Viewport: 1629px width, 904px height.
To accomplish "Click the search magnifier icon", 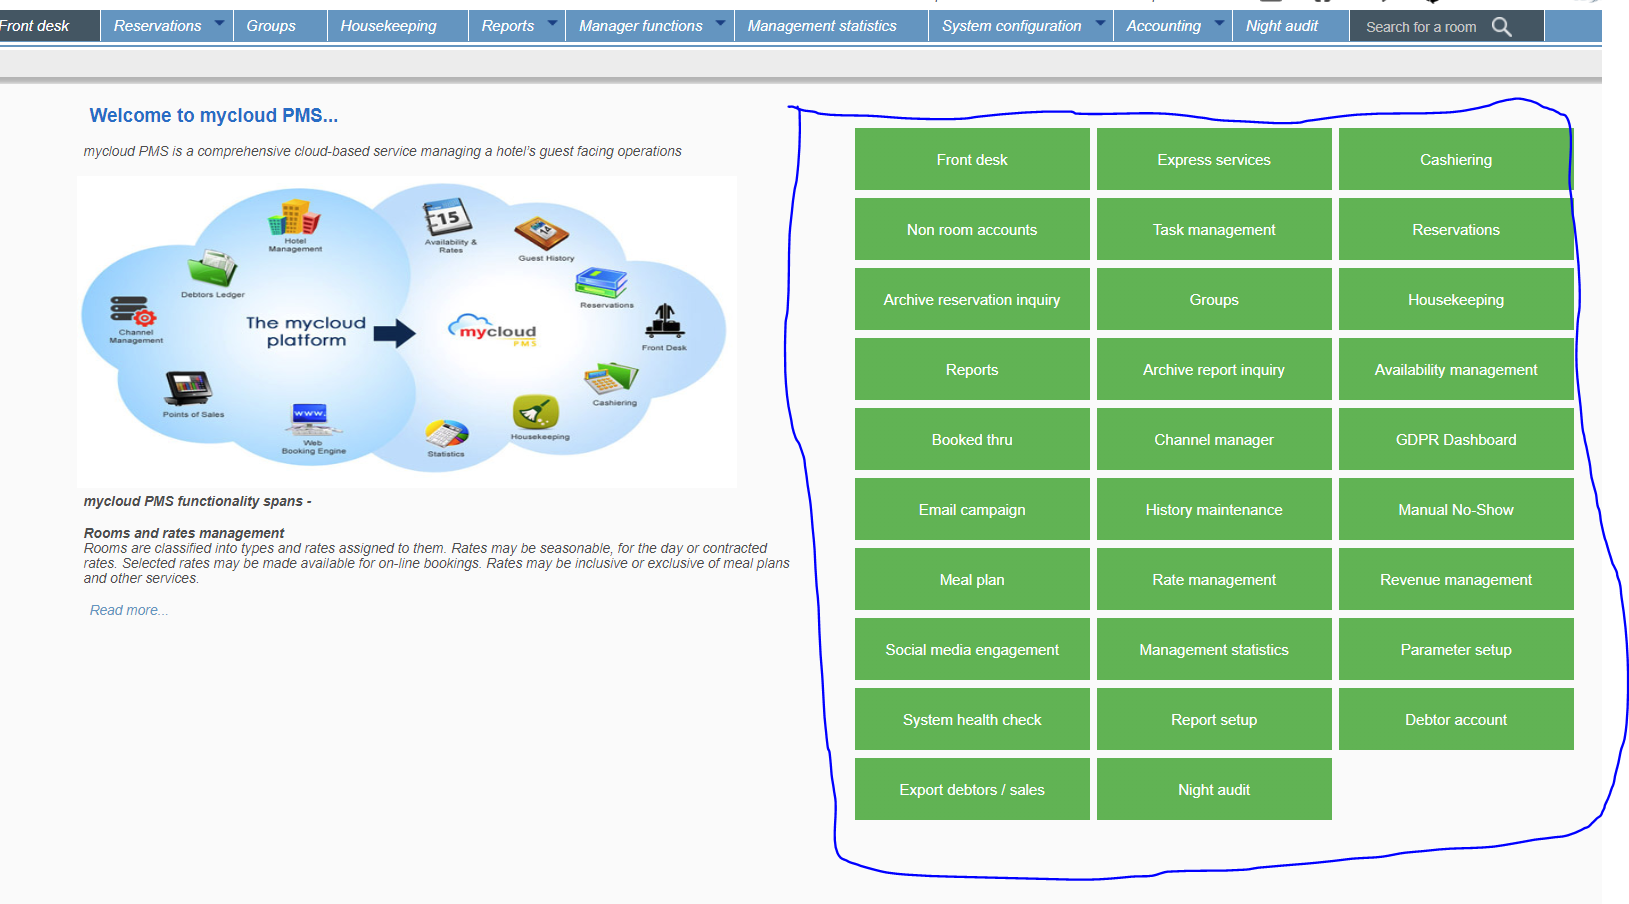I will coord(1501,27).
